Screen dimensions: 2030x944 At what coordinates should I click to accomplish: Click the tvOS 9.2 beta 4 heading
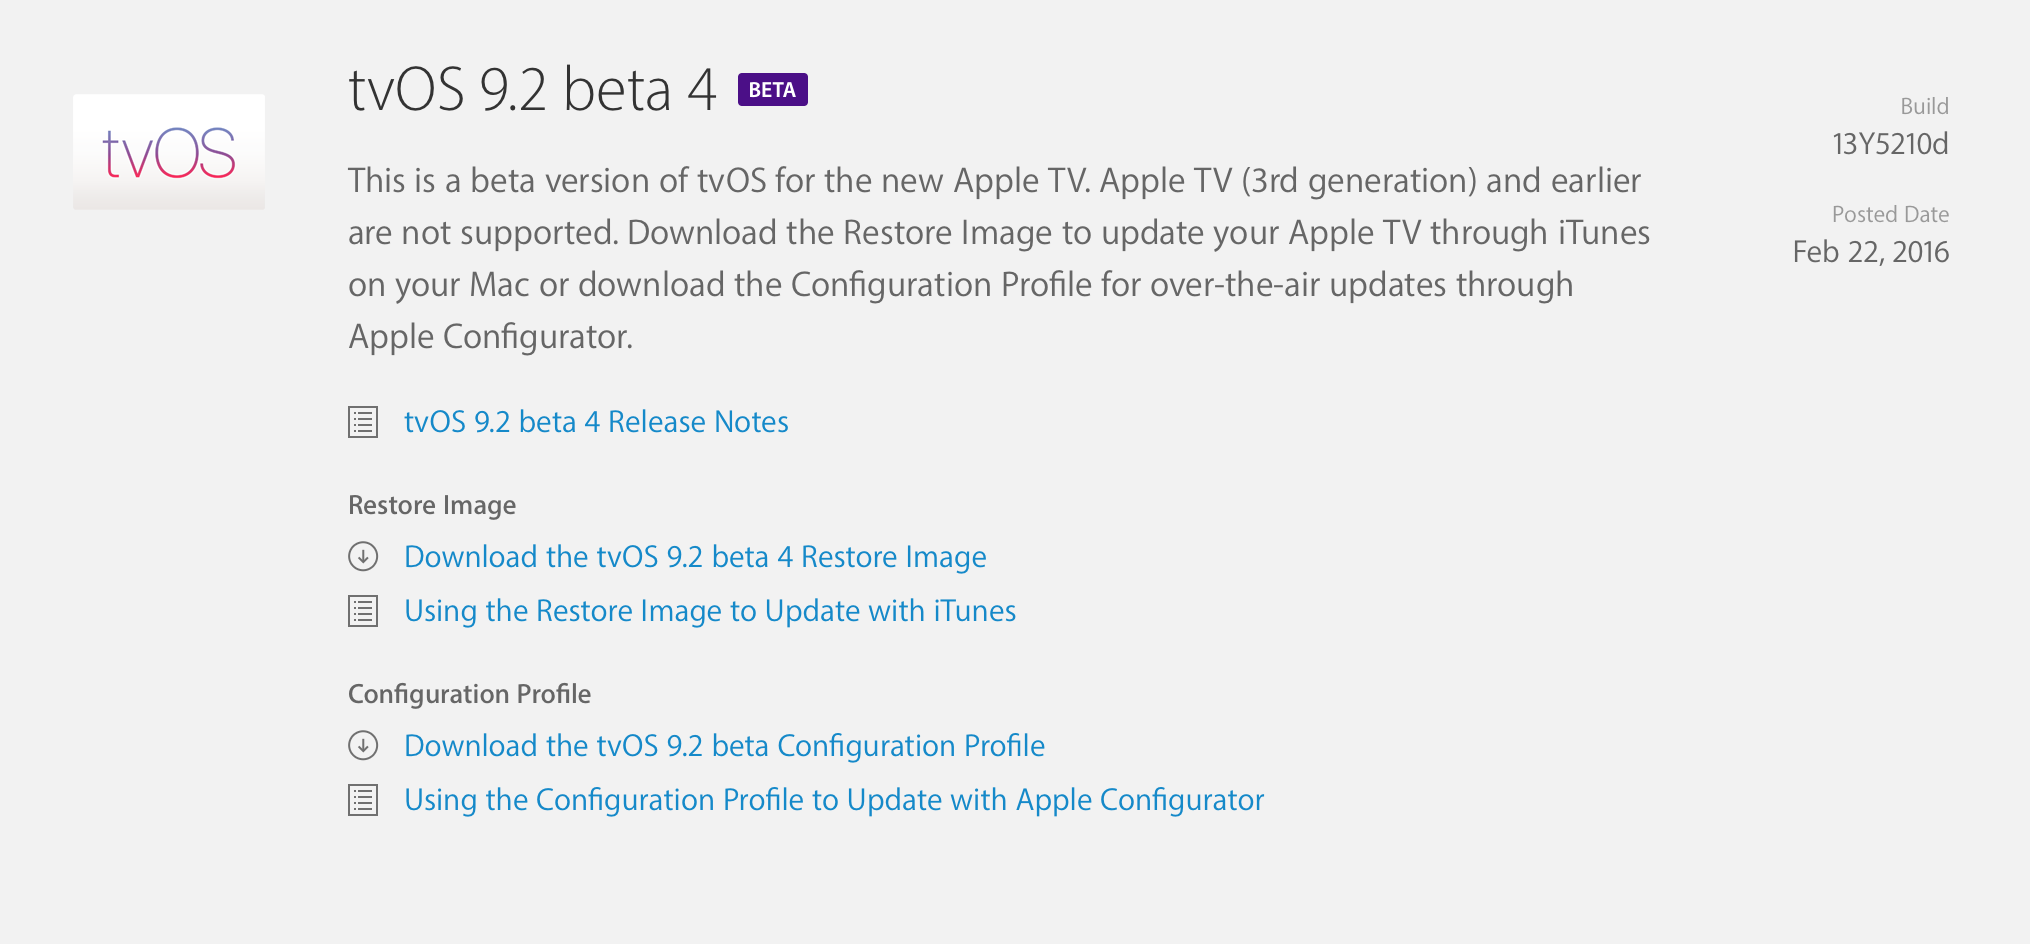pyautogui.click(x=532, y=90)
